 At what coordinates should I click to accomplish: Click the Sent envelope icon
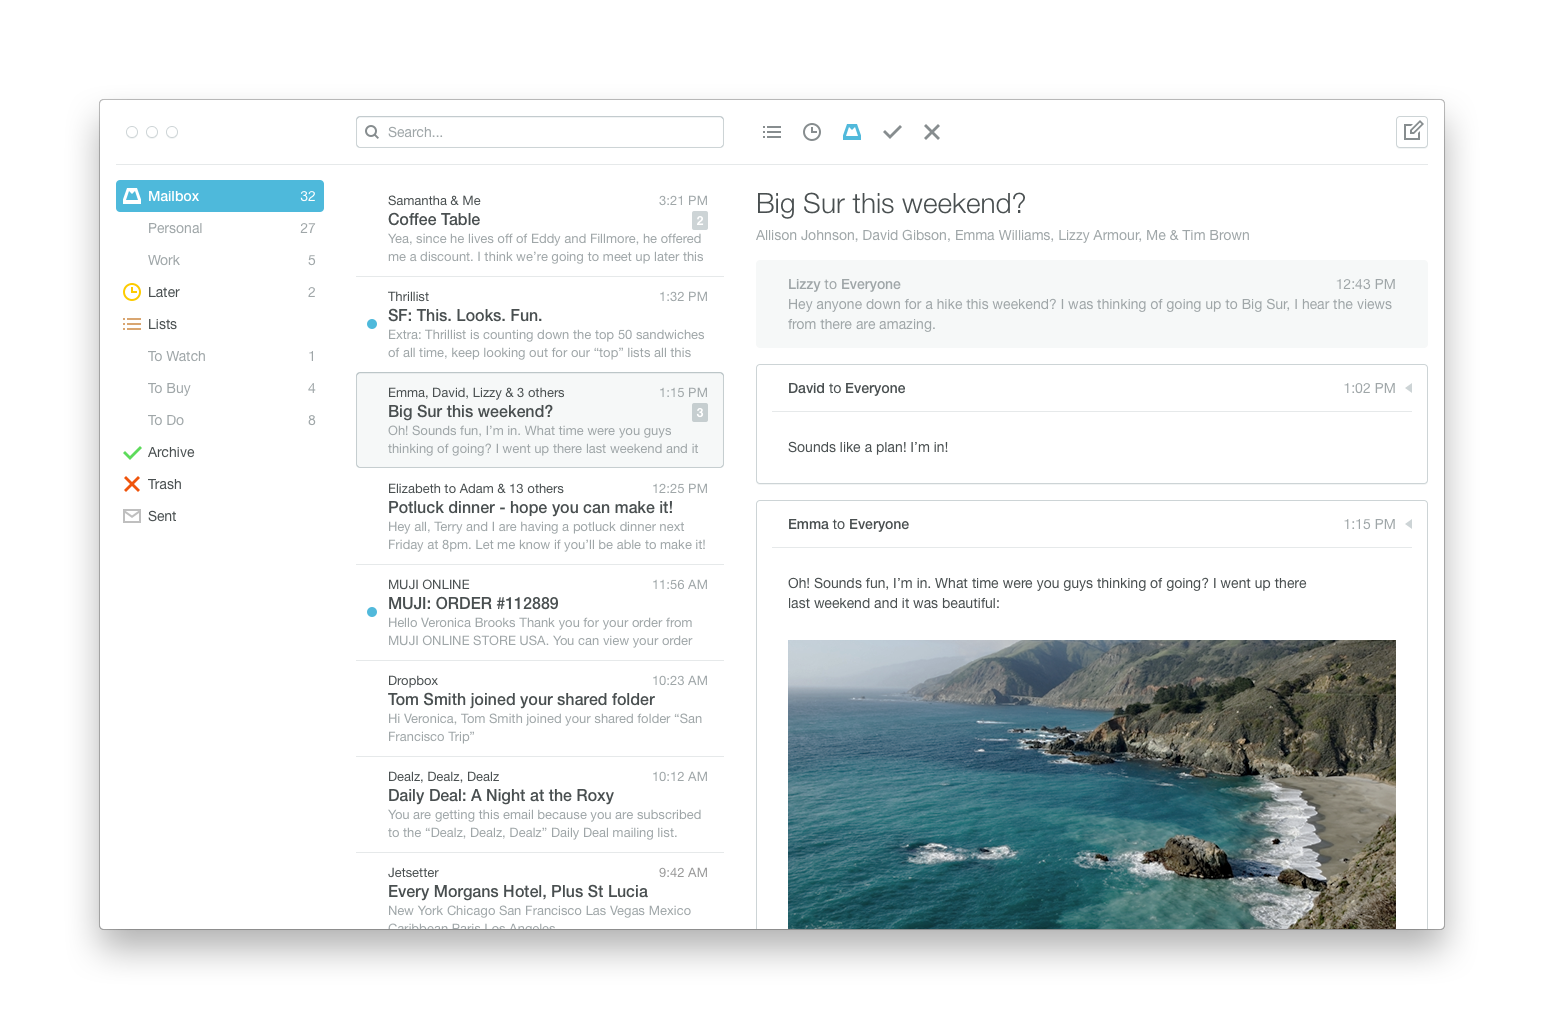pos(132,516)
